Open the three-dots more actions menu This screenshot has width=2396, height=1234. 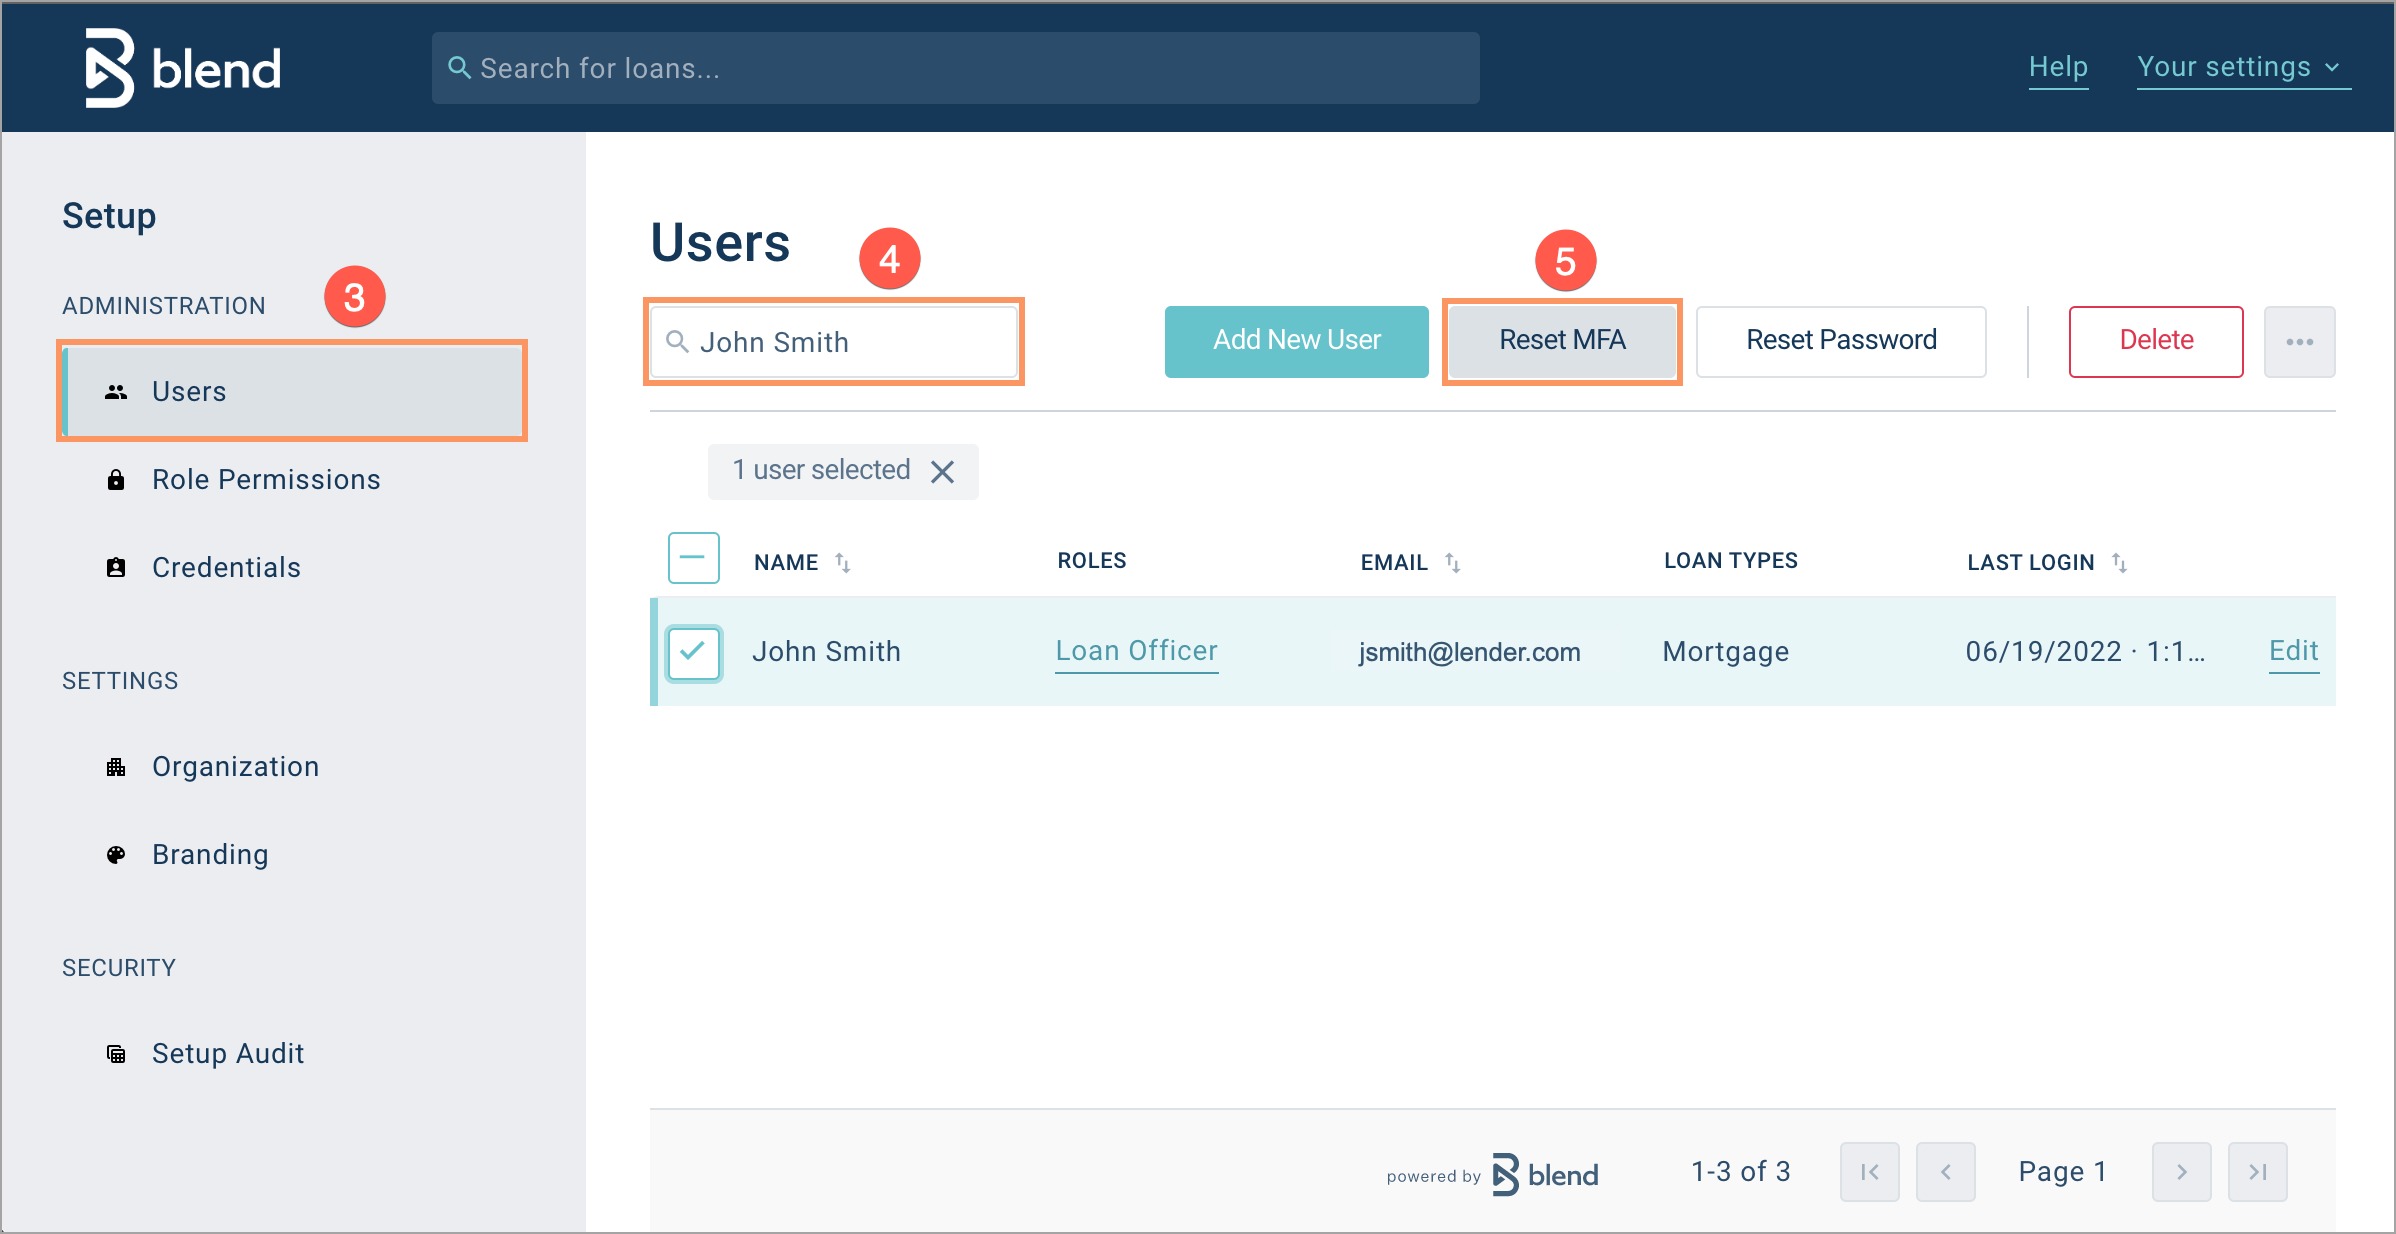click(x=2299, y=342)
